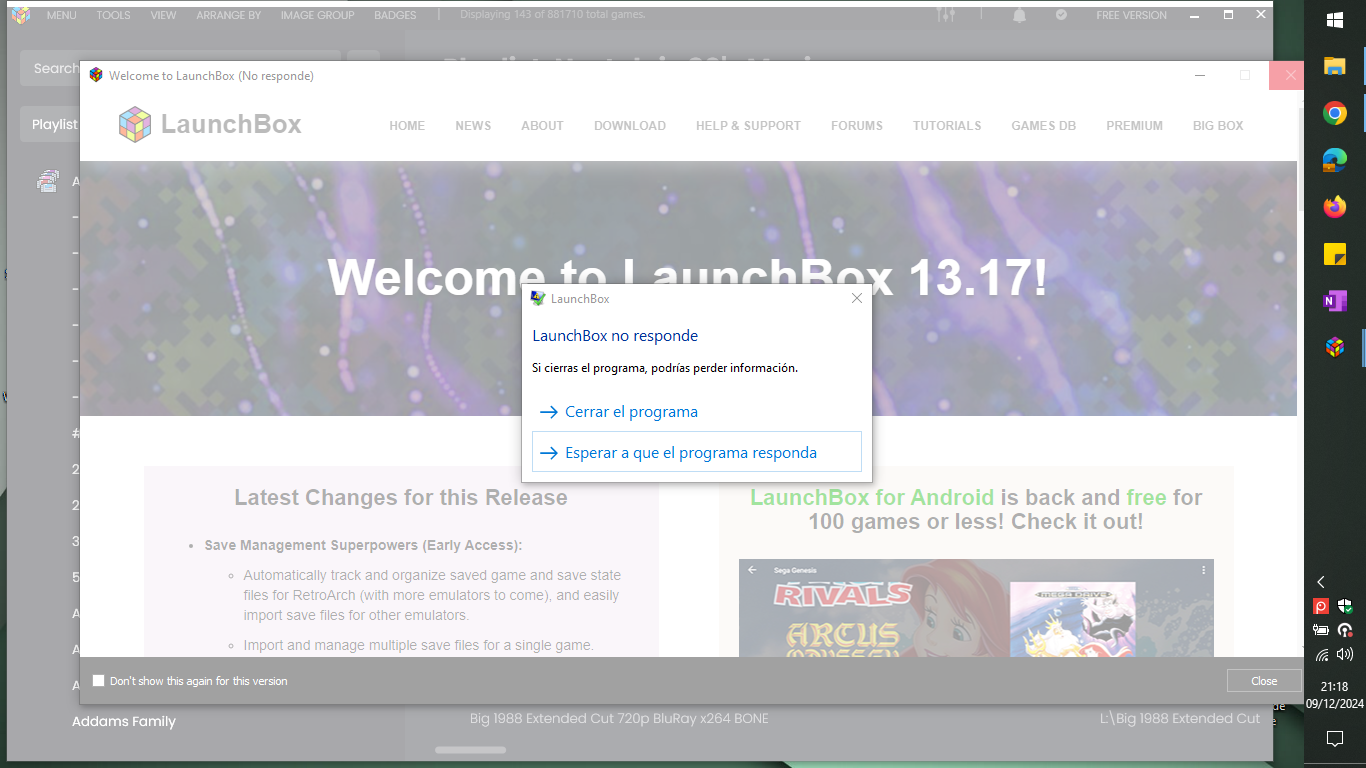Click the Big 1988 Extended Cut 720p BluRay entry

[619, 718]
